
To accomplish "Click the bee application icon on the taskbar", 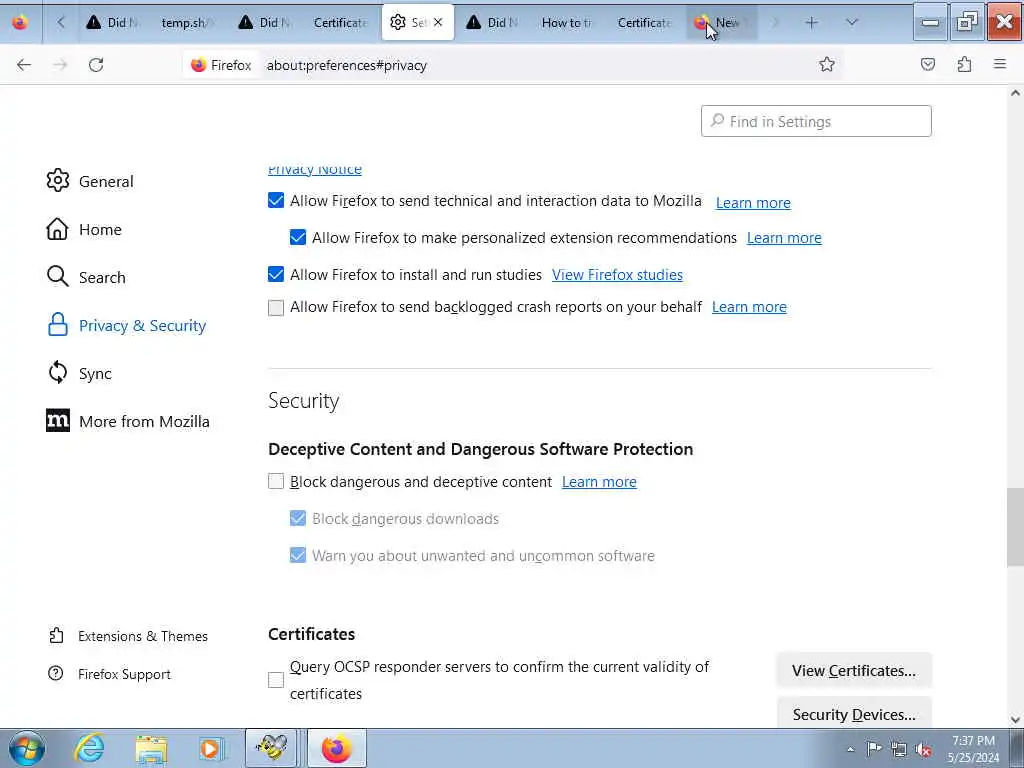I will pos(272,748).
